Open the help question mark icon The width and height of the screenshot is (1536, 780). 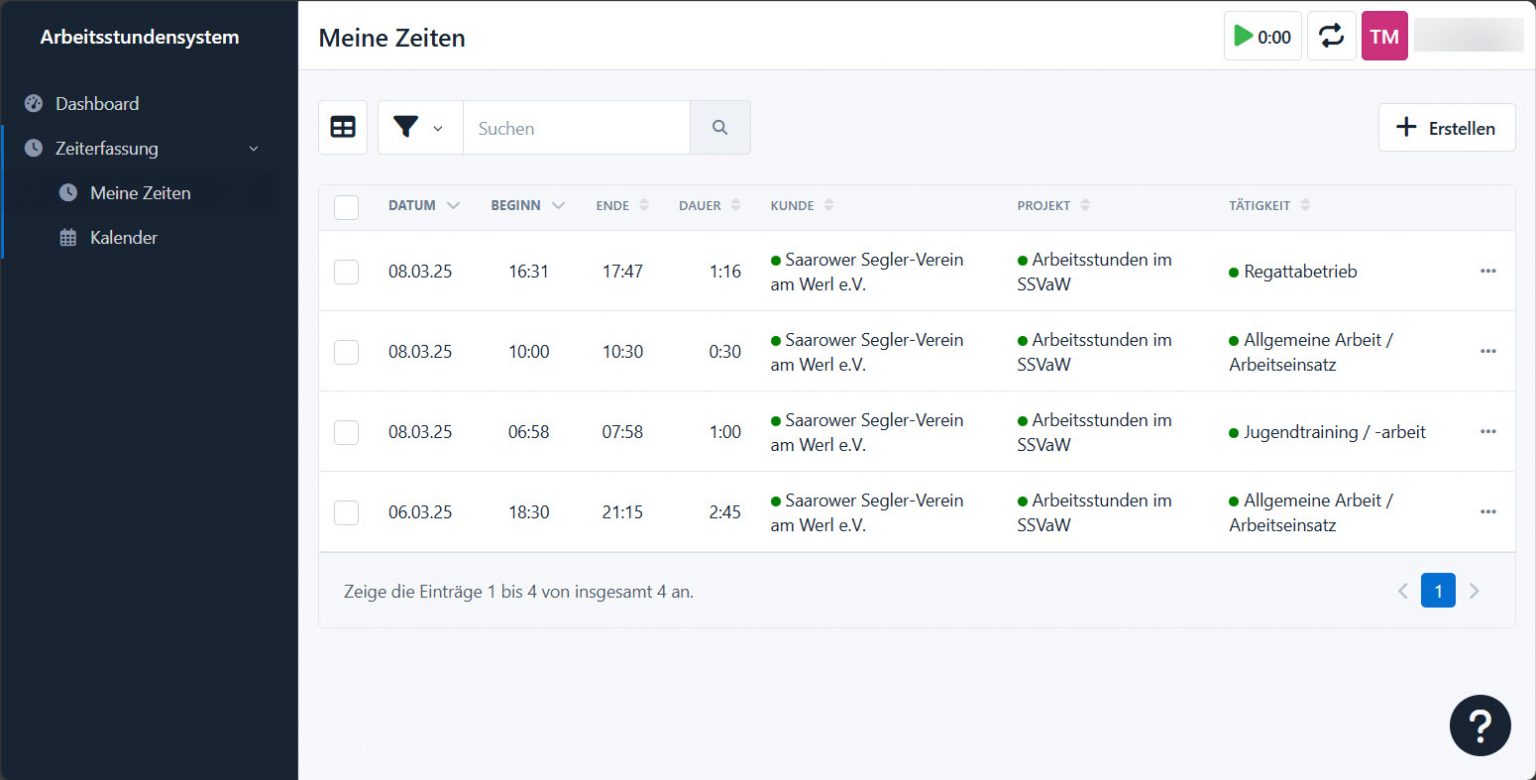click(x=1480, y=725)
